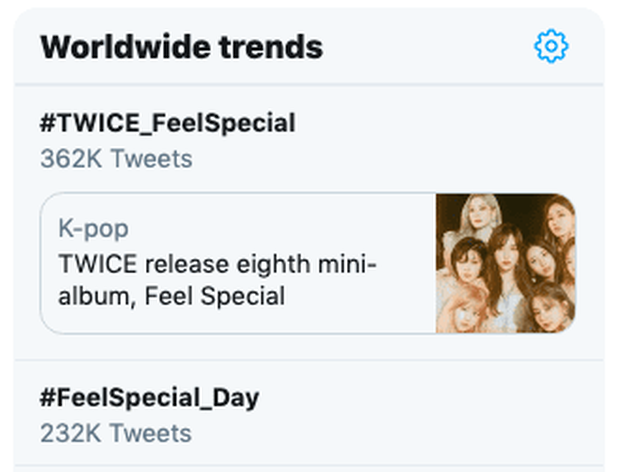Open the #FeelSpecial_Day trending hashtag
The width and height of the screenshot is (620, 472).
point(149,397)
